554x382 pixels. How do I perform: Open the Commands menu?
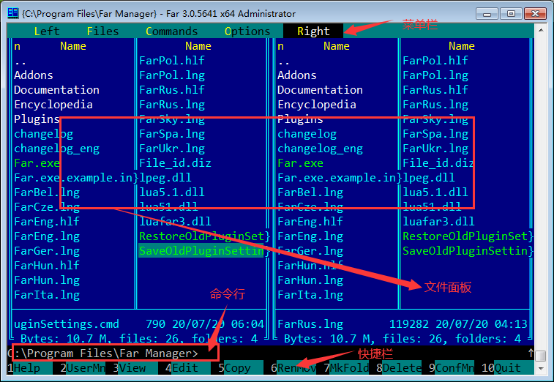click(172, 31)
